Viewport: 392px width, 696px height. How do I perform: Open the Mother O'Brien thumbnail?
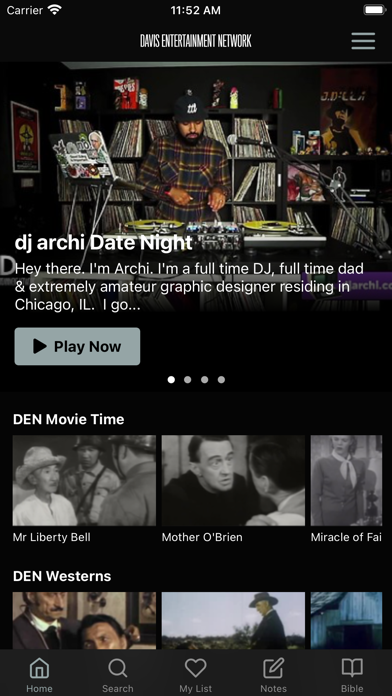(234, 480)
